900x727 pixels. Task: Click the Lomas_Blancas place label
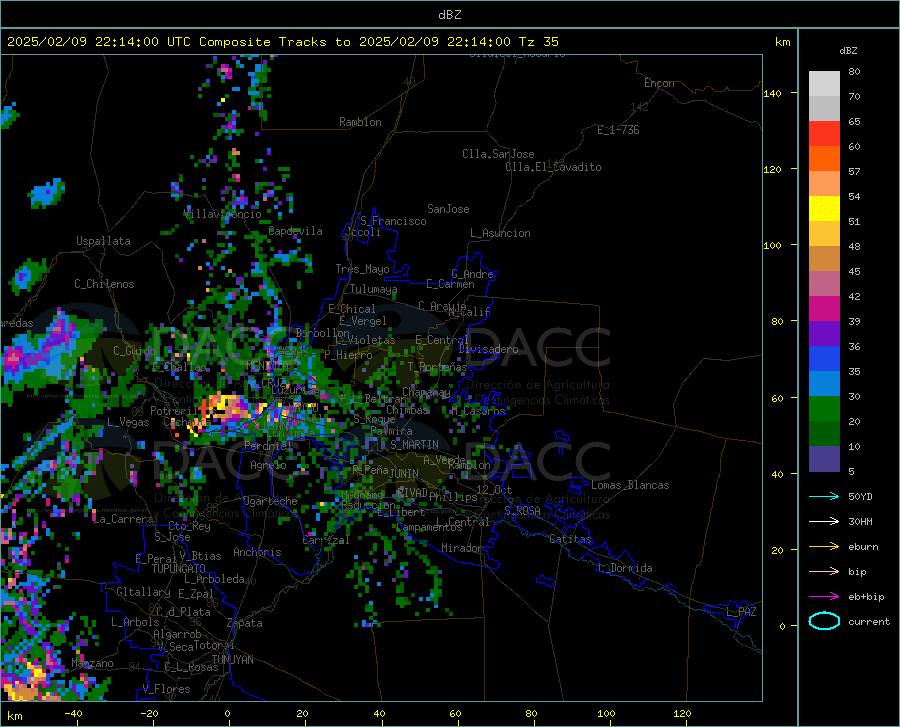630,485
